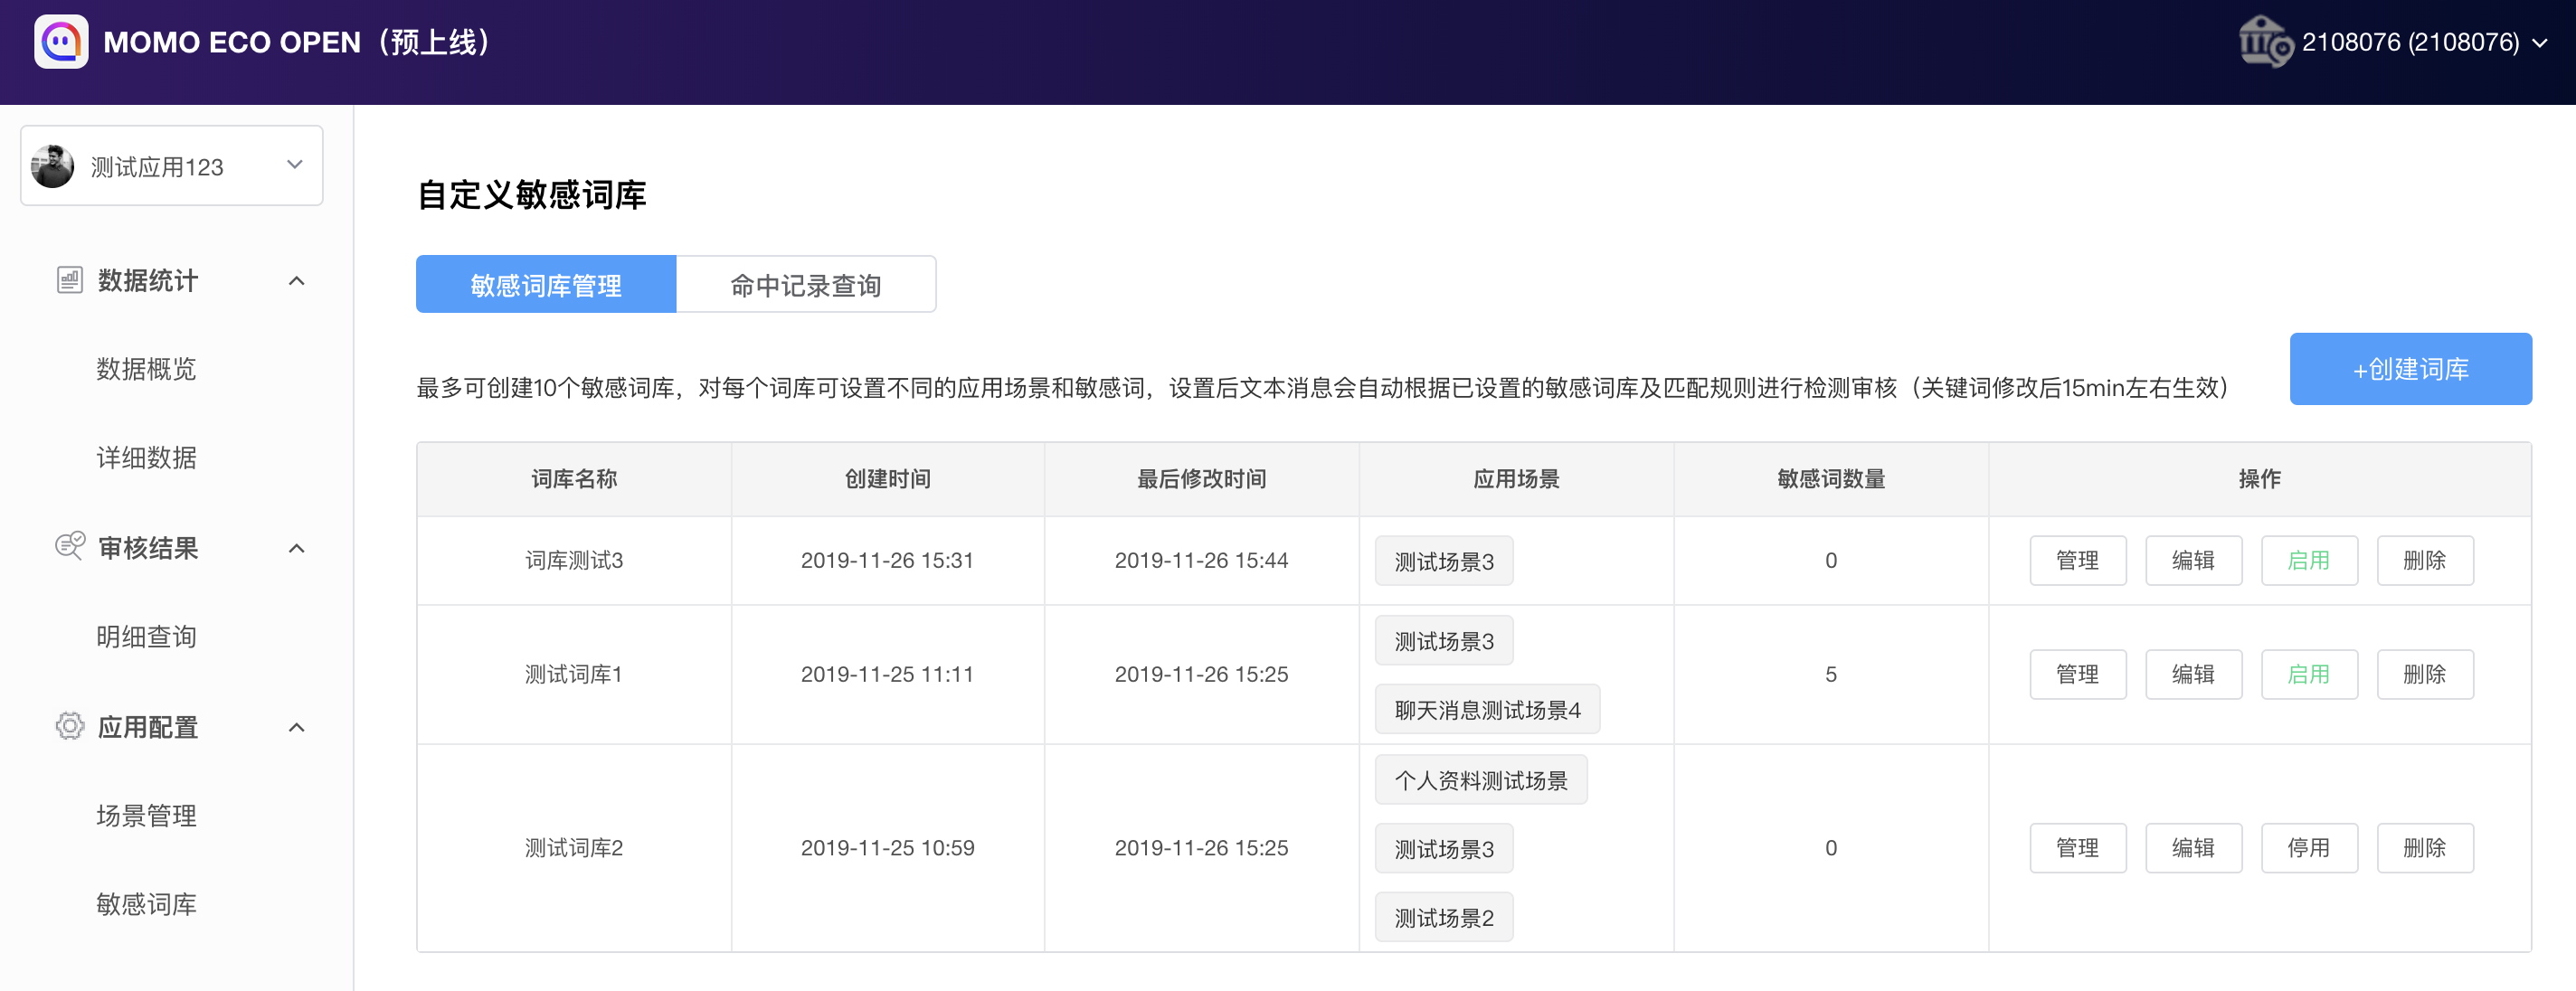Image resolution: width=2576 pixels, height=991 pixels.
Task: Open 明细查询 in the sidebar
Action: (x=146, y=637)
